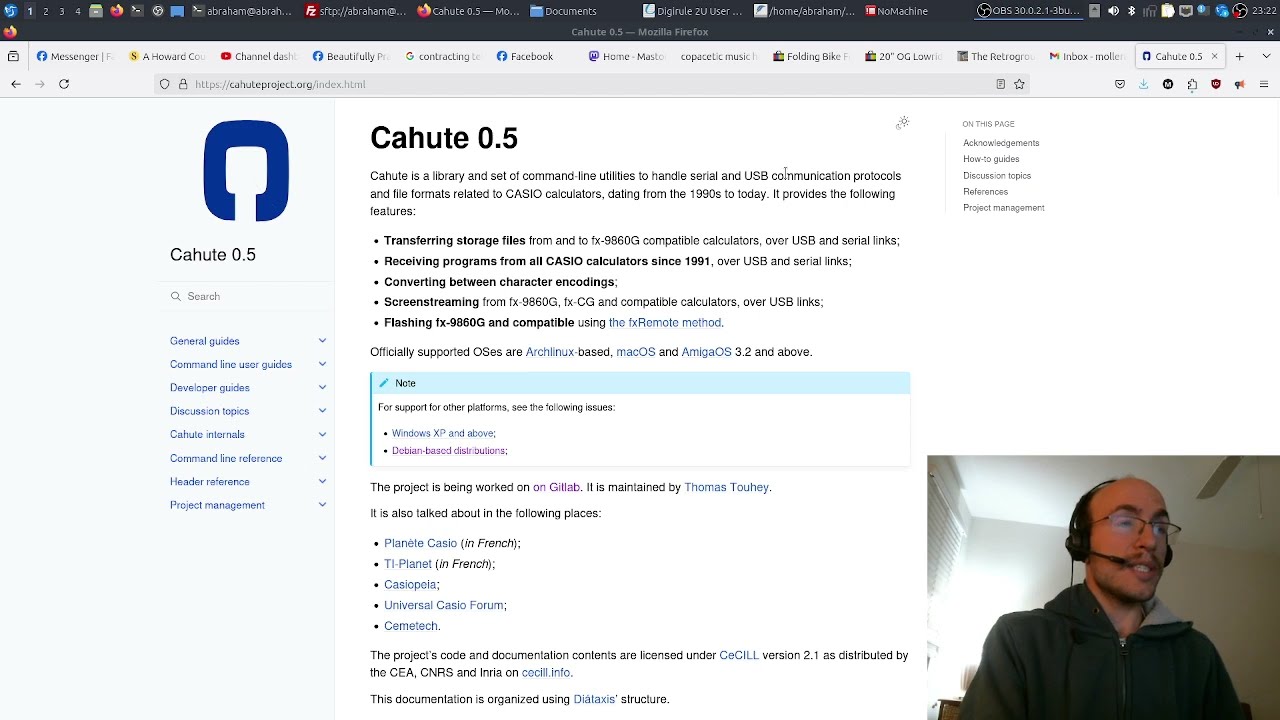Toggle light/dark theme sun icon
Image resolution: width=1280 pixels, height=720 pixels.
click(902, 123)
